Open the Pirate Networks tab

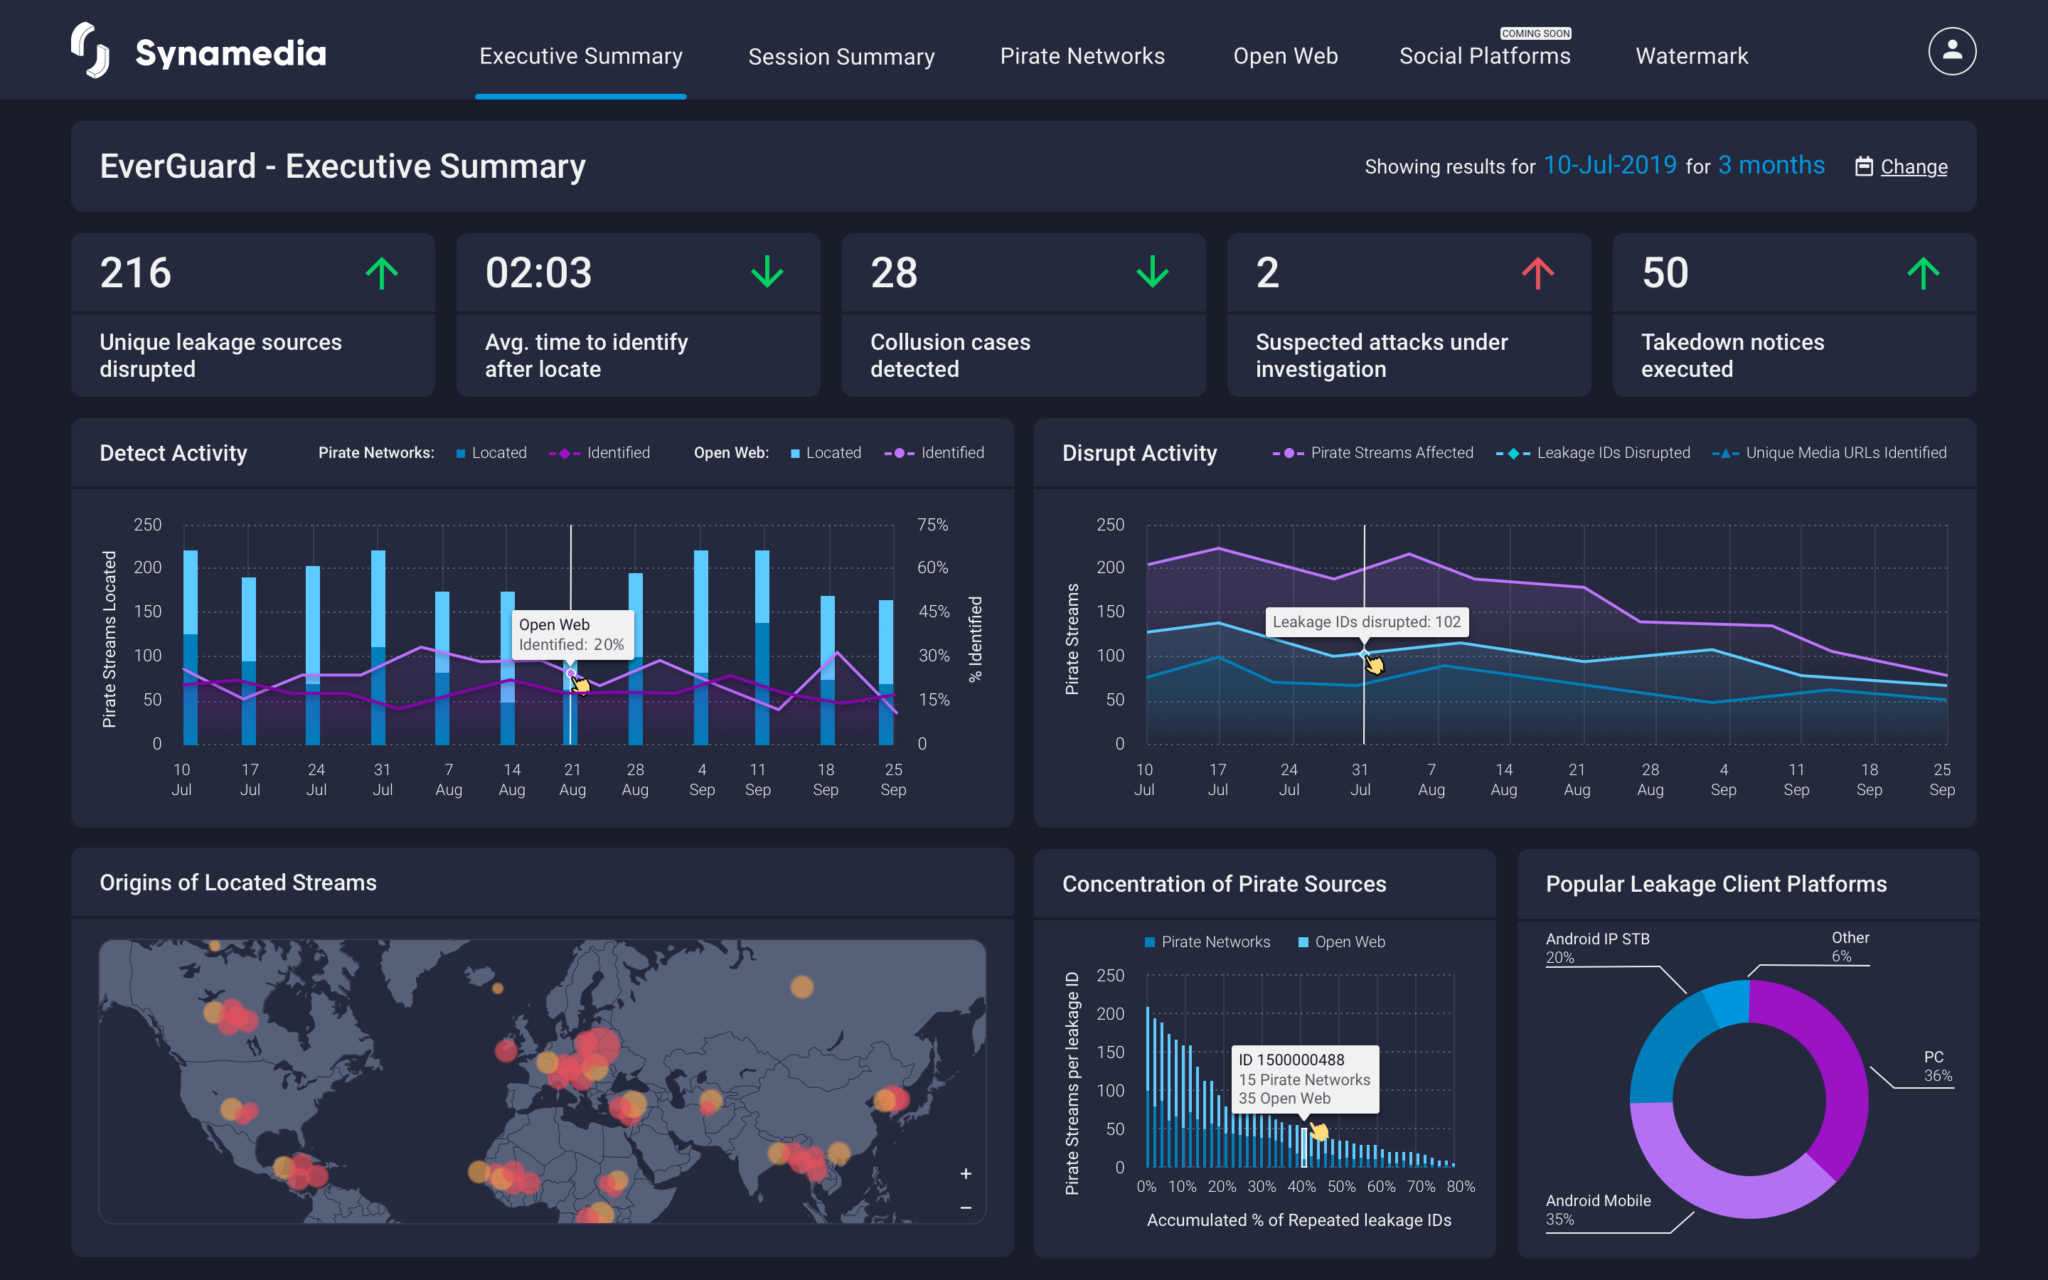(x=1082, y=56)
